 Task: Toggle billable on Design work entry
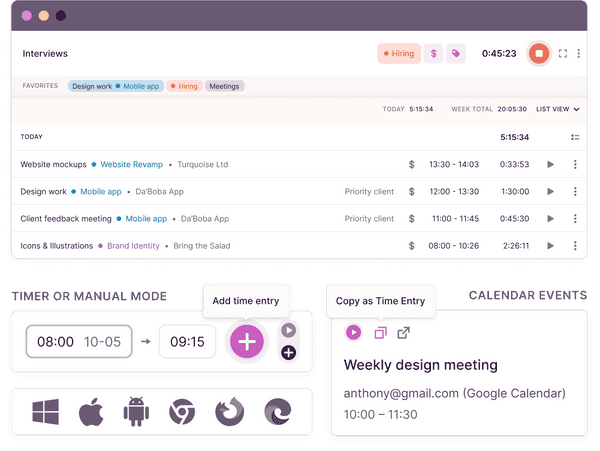click(x=411, y=191)
